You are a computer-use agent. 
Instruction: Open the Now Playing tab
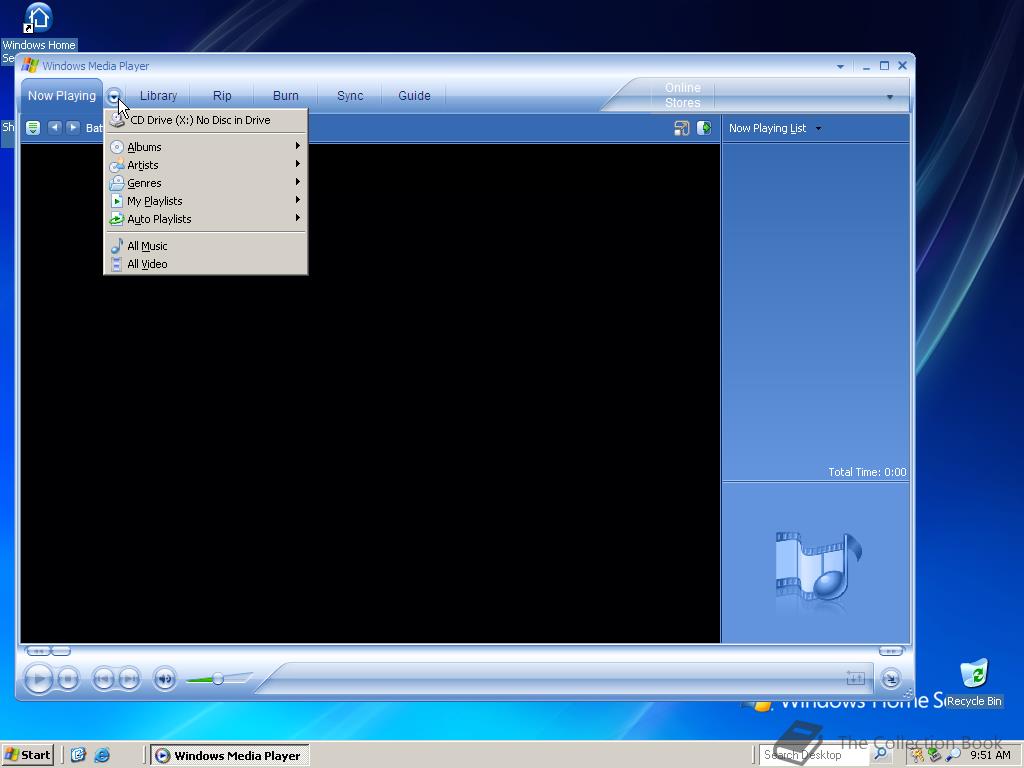pyautogui.click(x=61, y=95)
